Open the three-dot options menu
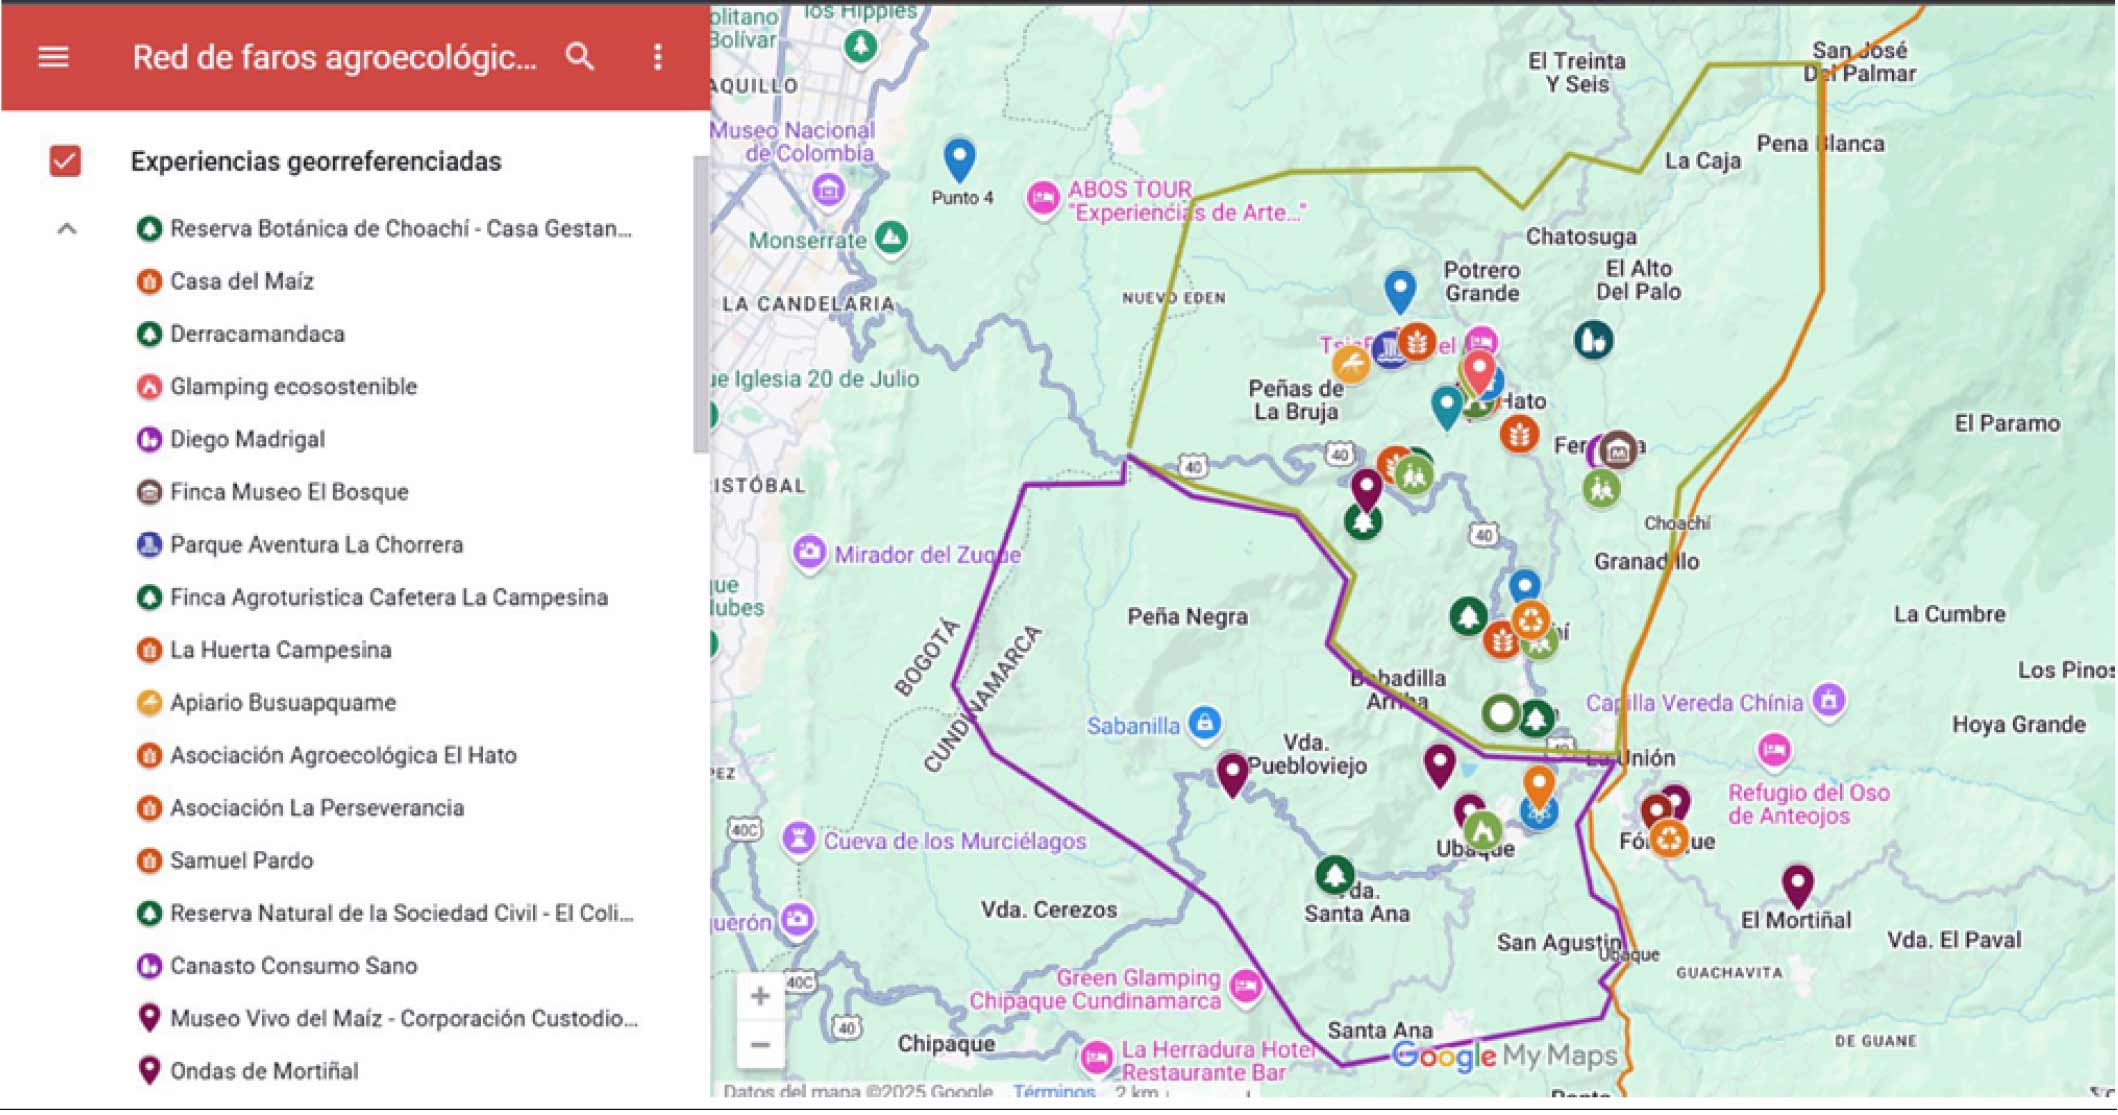The image size is (2118, 1115). [657, 57]
